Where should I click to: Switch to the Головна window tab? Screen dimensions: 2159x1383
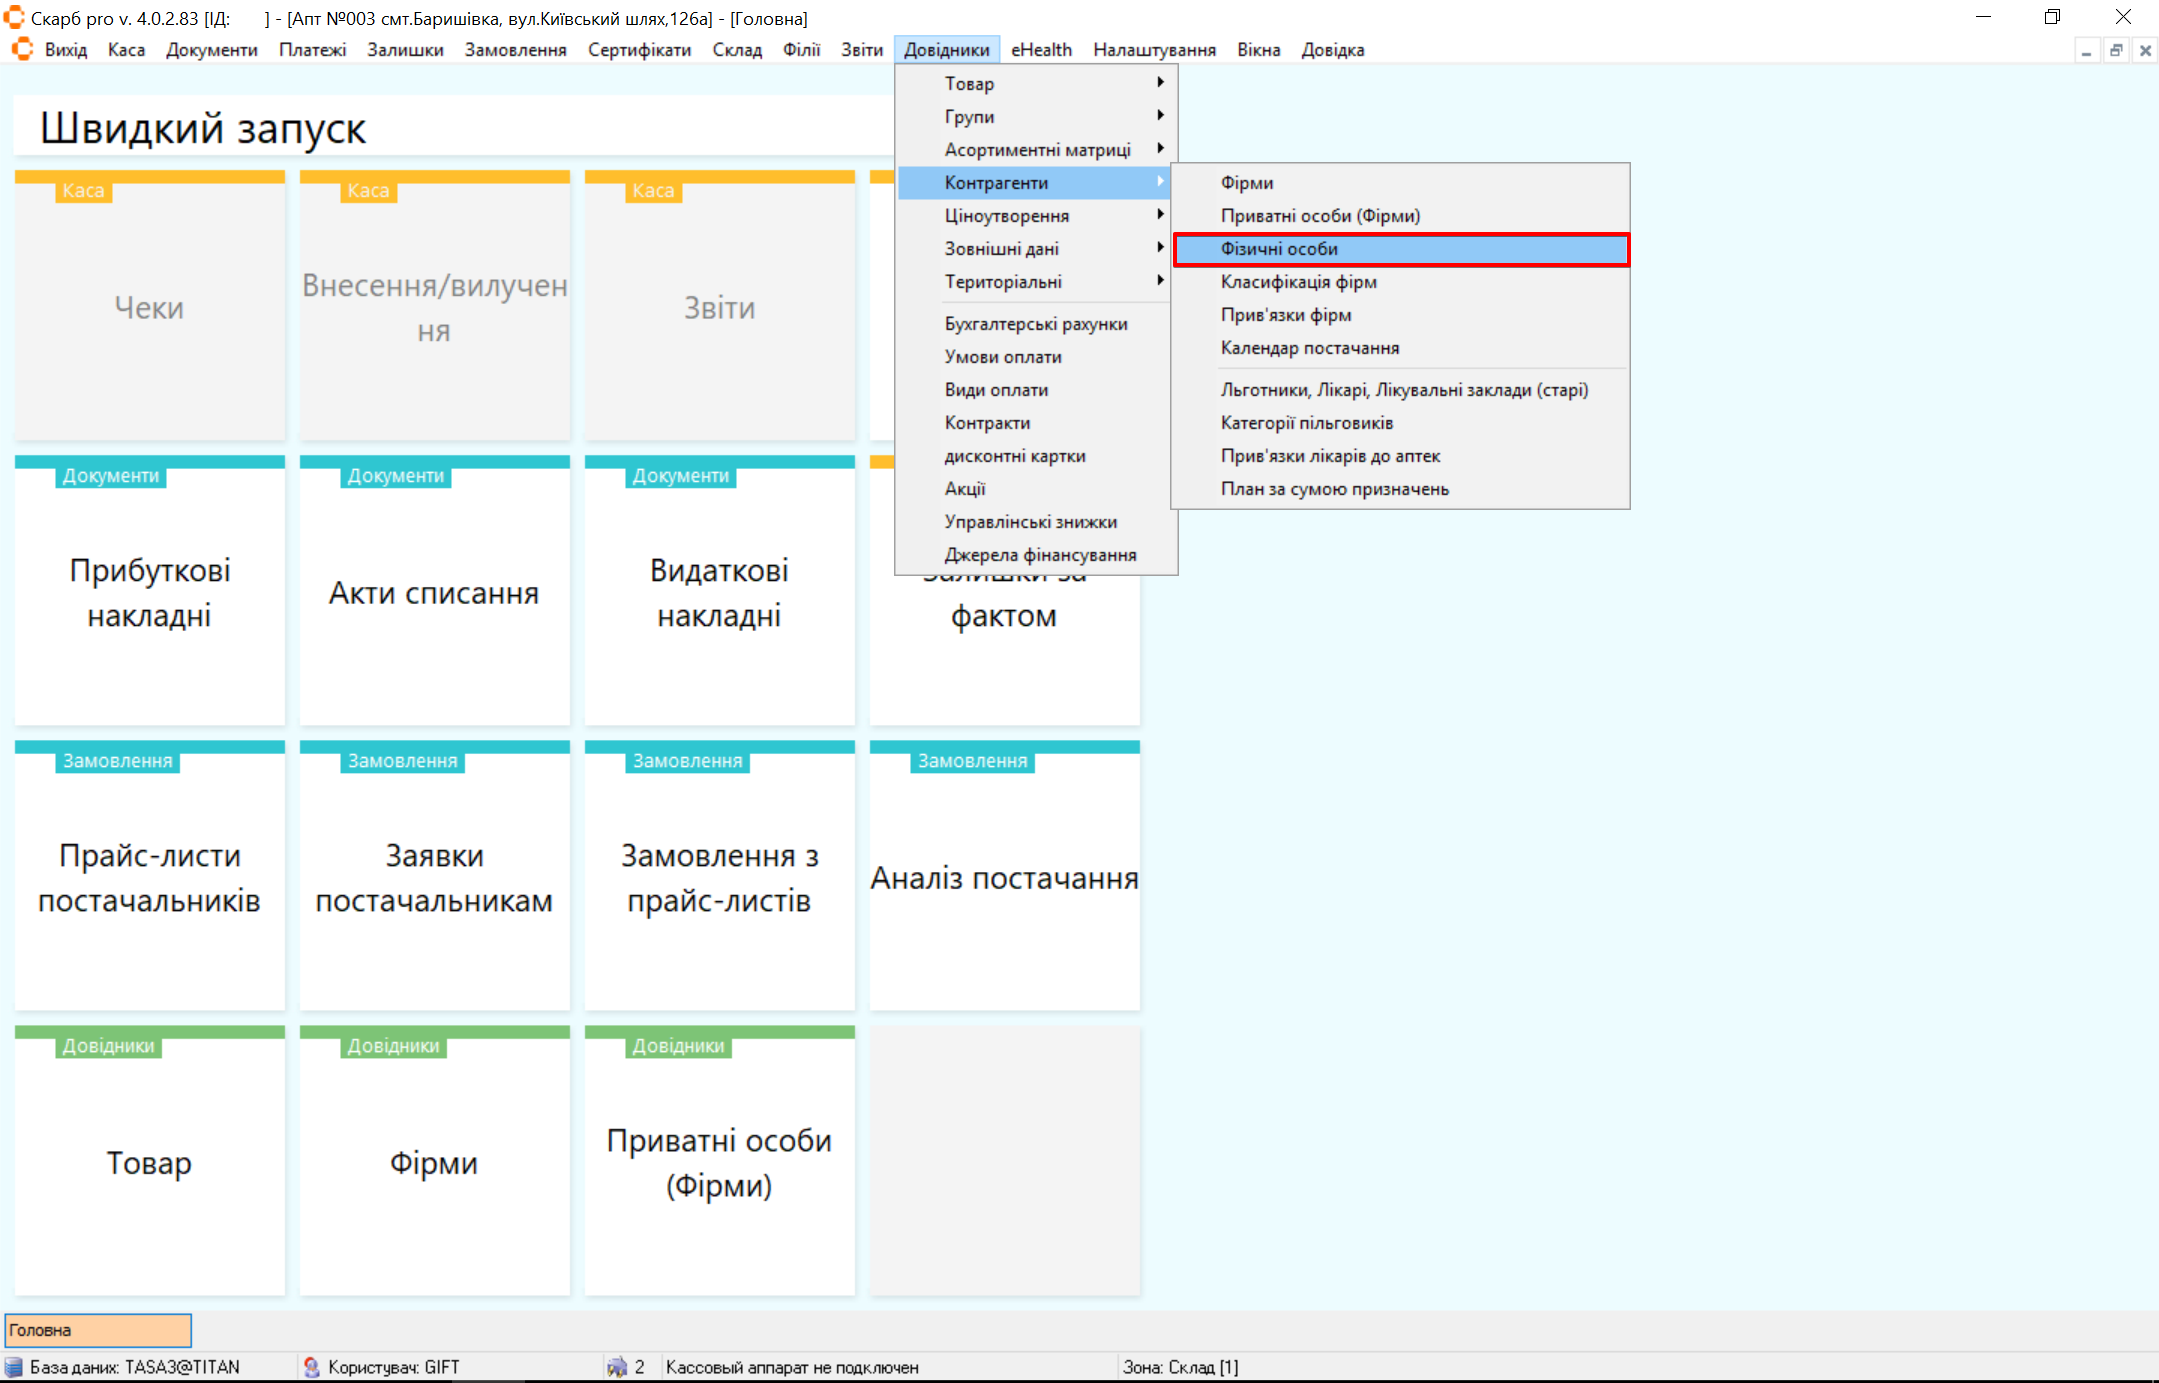[x=97, y=1330]
